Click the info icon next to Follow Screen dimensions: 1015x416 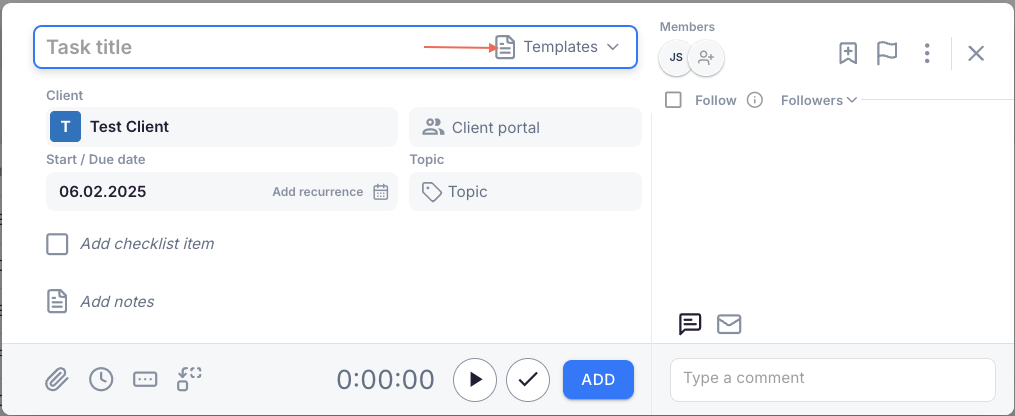755,100
